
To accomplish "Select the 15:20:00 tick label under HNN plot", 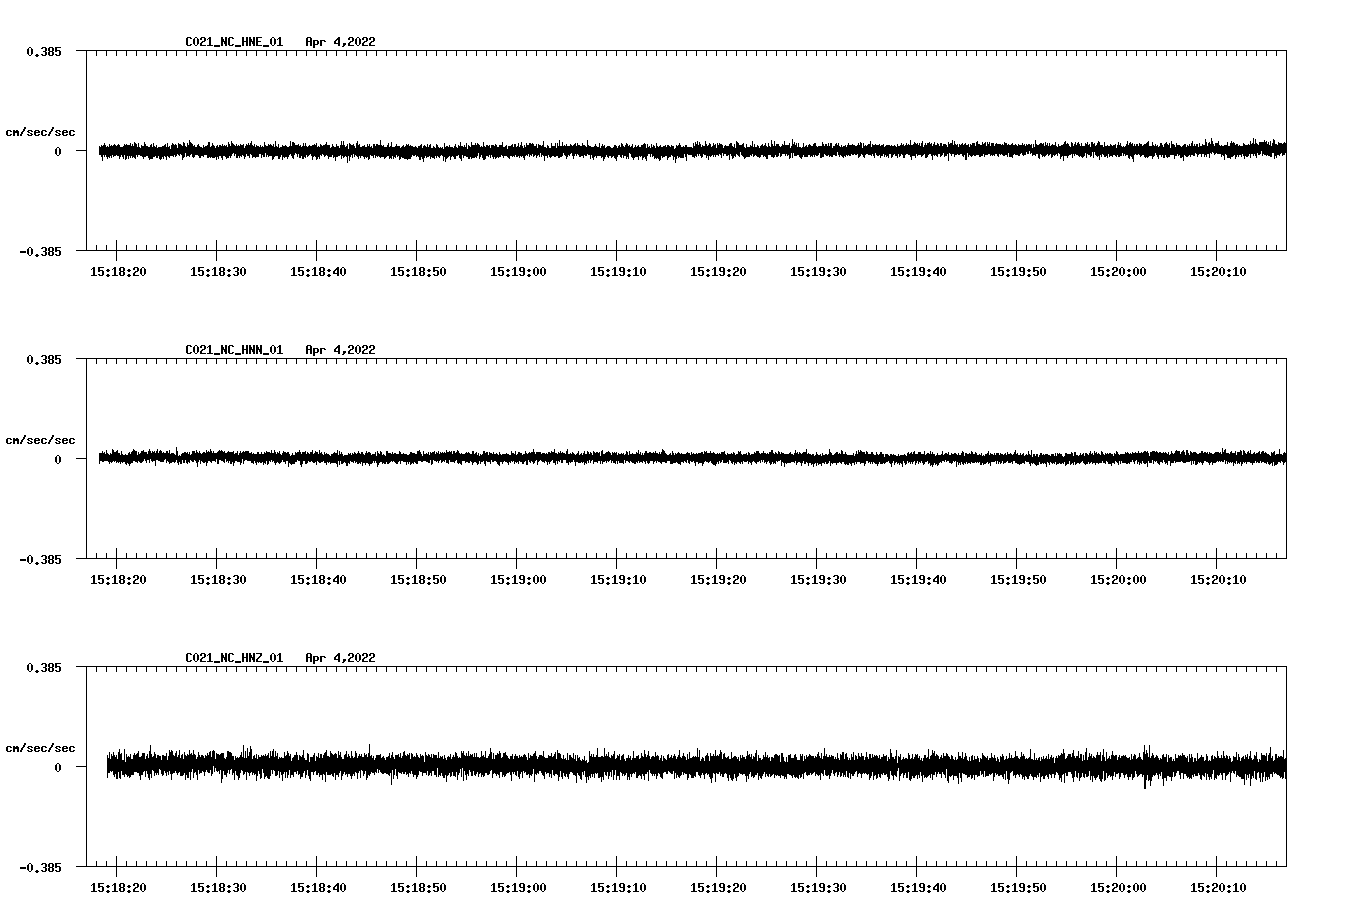I will click(x=1118, y=580).
